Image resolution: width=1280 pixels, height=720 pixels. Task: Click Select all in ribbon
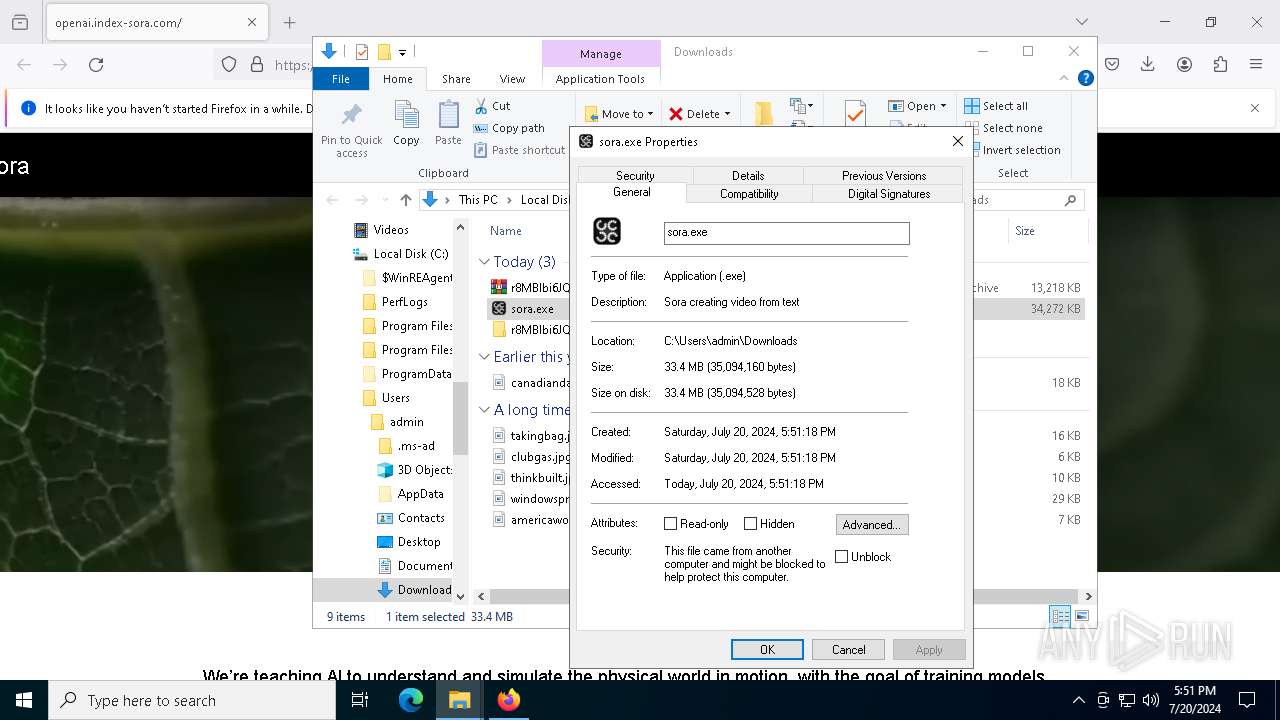coord(996,106)
